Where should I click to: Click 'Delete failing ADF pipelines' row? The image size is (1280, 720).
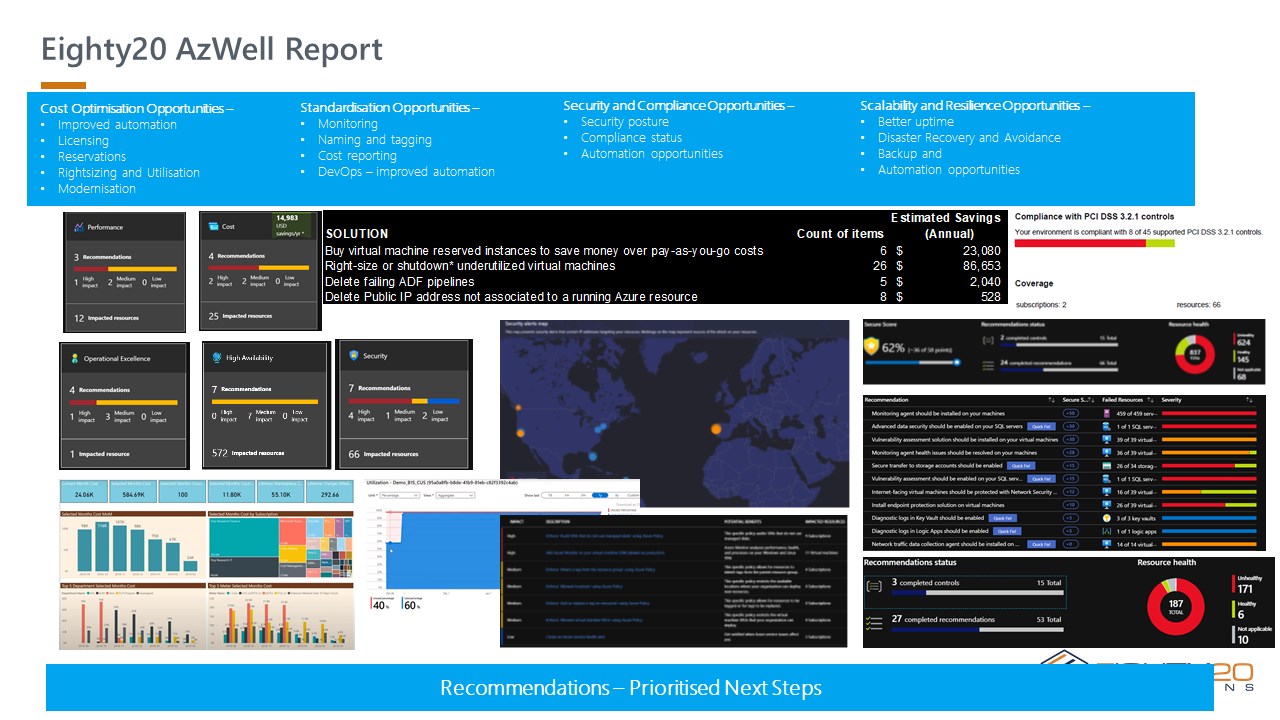(x=664, y=281)
